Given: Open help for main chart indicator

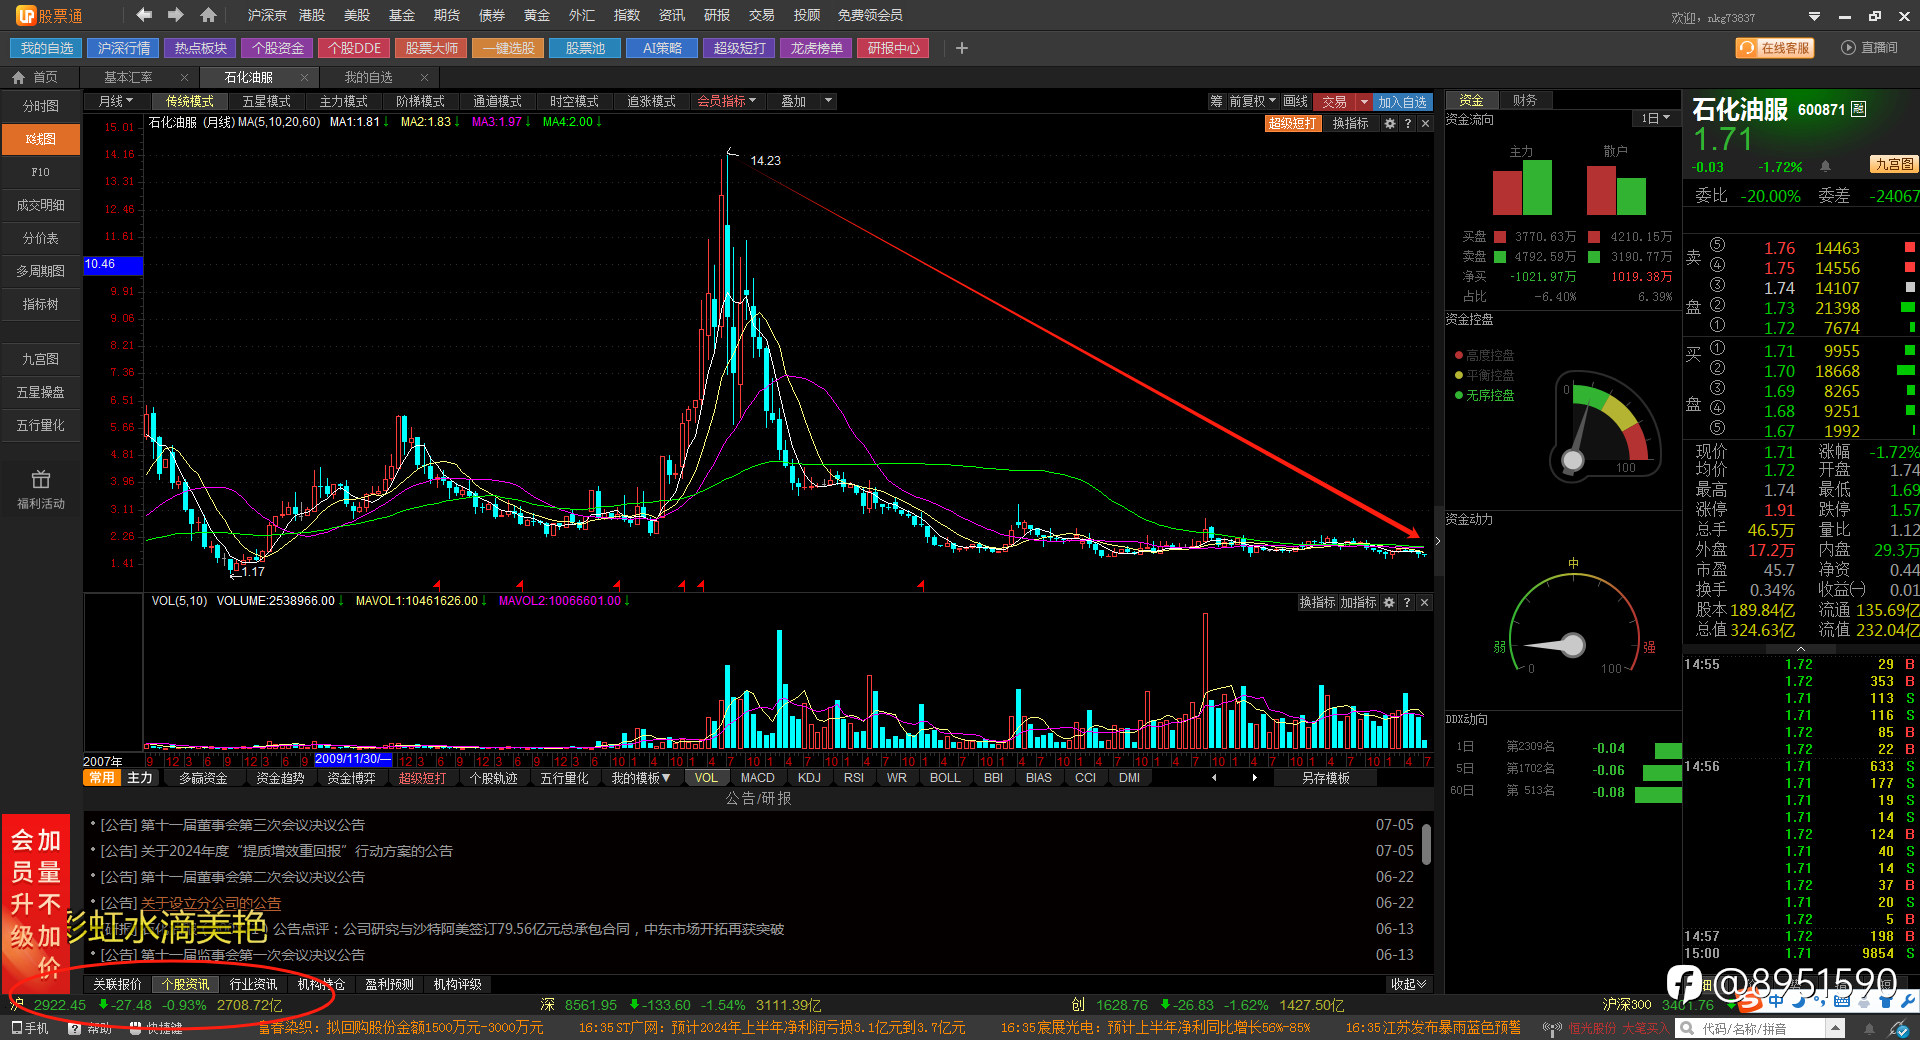Looking at the screenshot, I should tap(1408, 123).
